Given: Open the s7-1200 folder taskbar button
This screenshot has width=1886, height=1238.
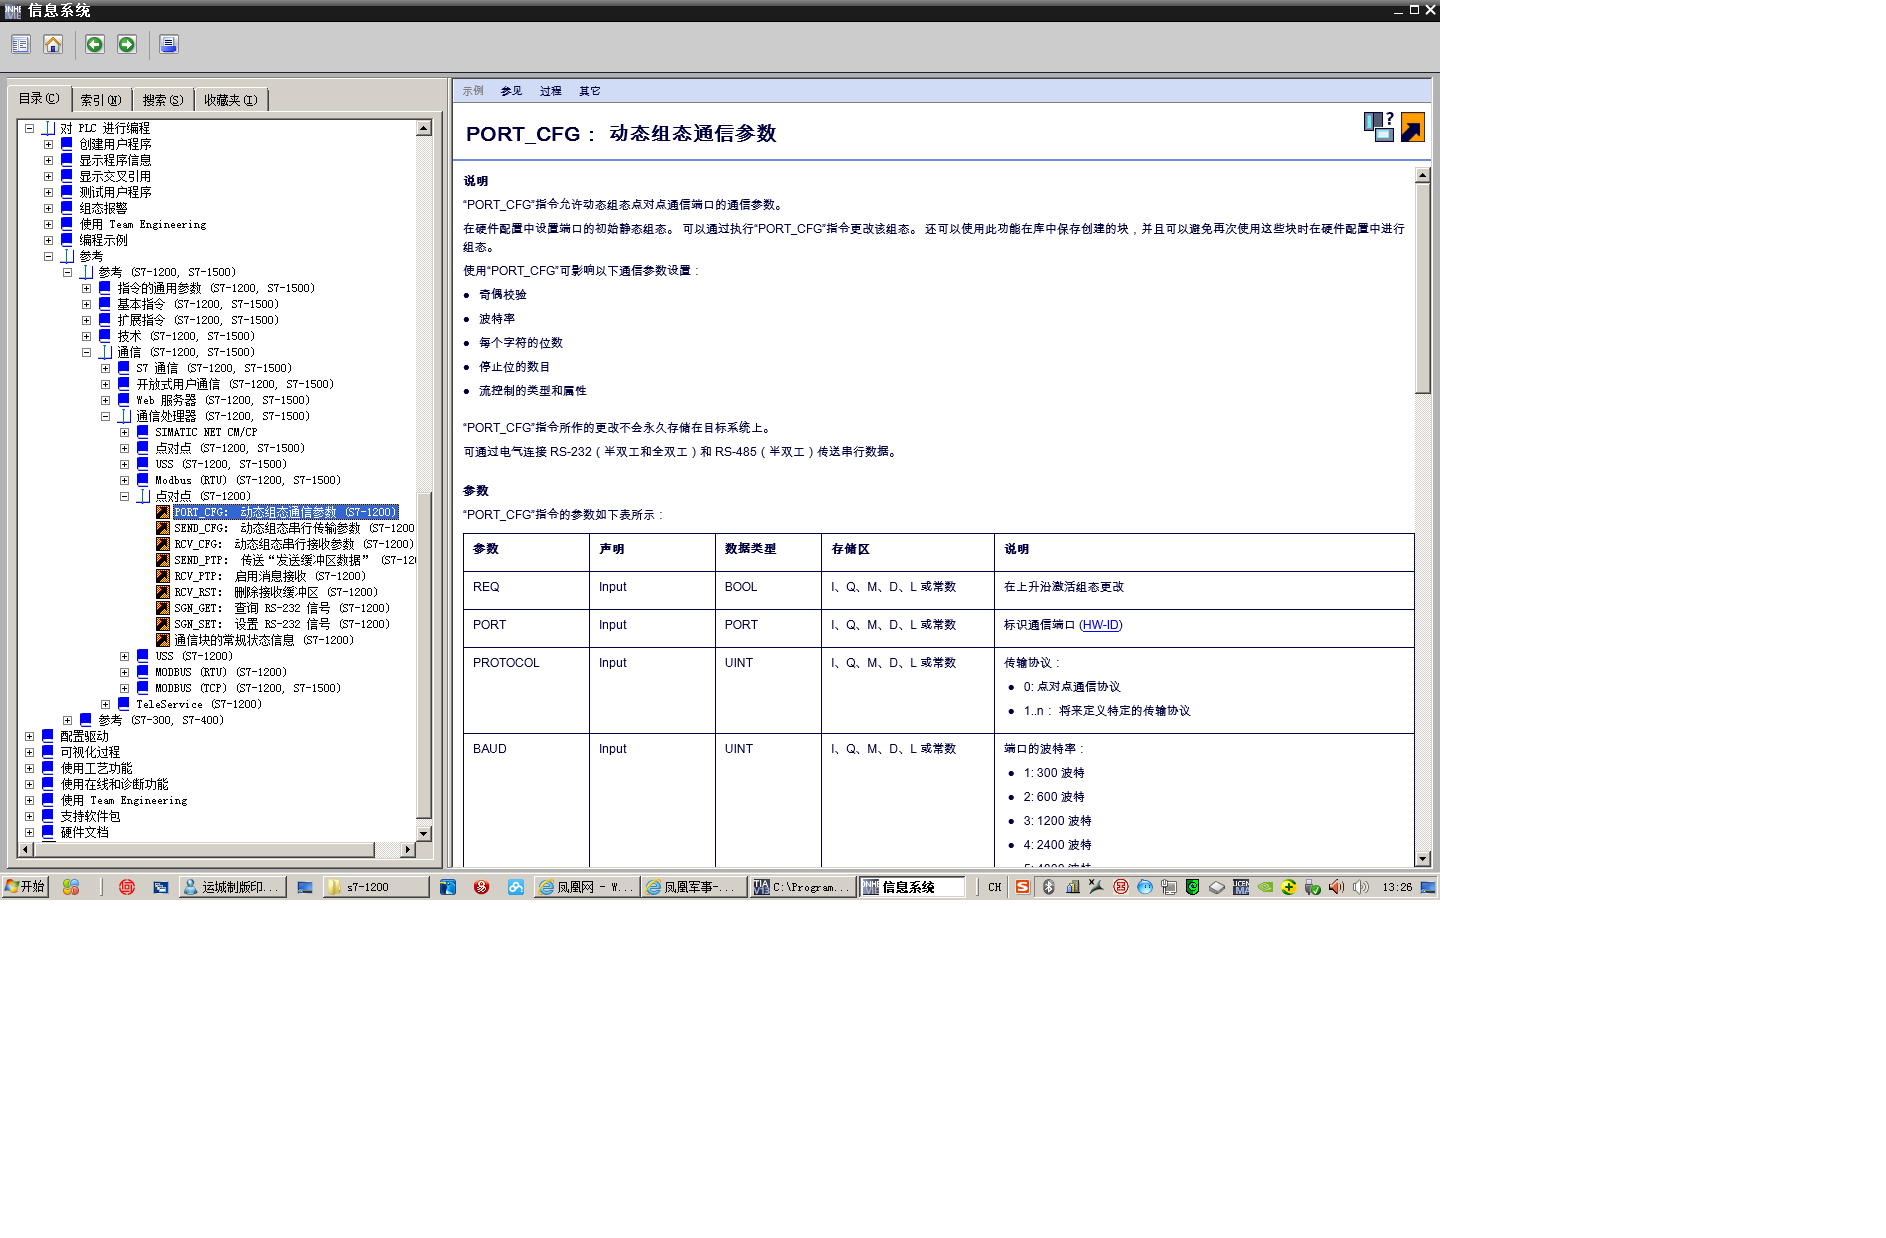Looking at the screenshot, I should click(x=376, y=887).
